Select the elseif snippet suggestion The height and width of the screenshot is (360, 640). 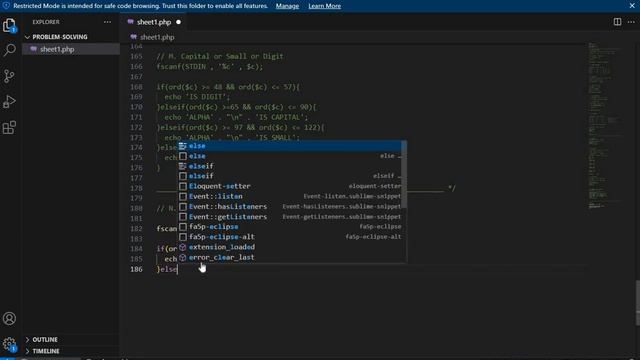tap(290, 176)
